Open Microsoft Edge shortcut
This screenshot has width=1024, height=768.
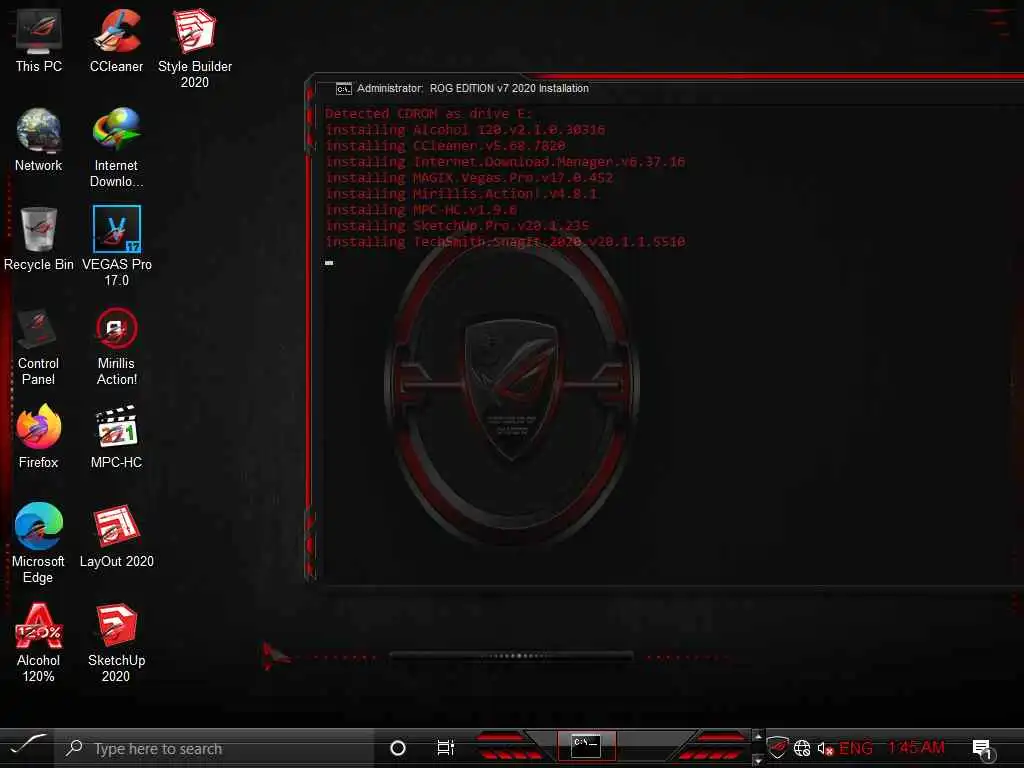point(39,543)
